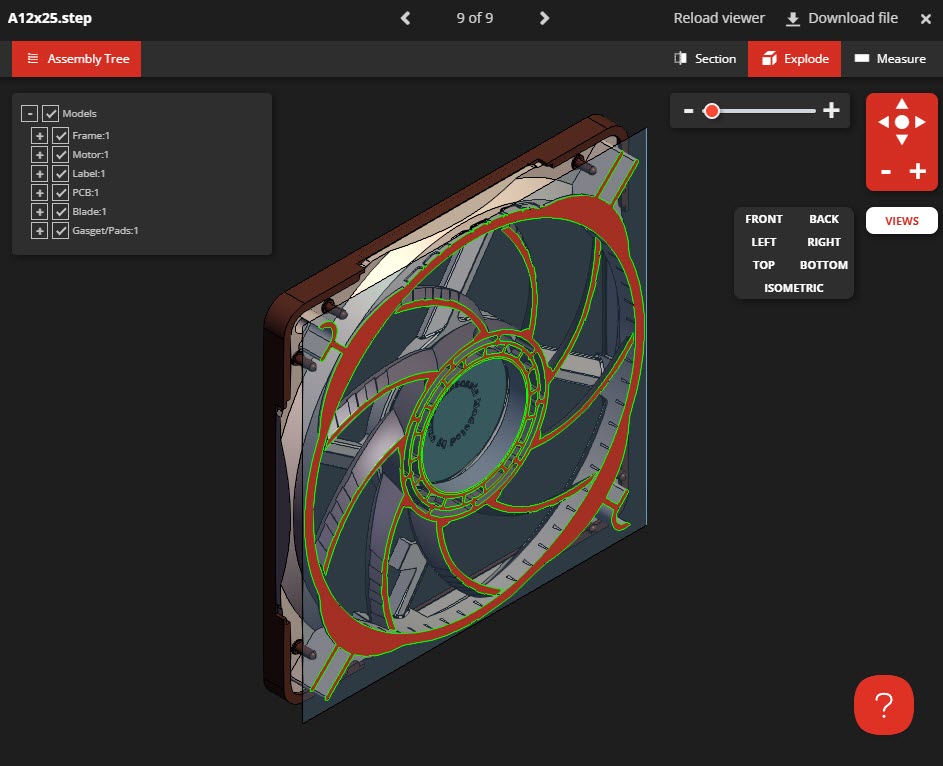Pan the view left with navigation arrow
Viewport: 943px width, 766px height.
(x=883, y=122)
